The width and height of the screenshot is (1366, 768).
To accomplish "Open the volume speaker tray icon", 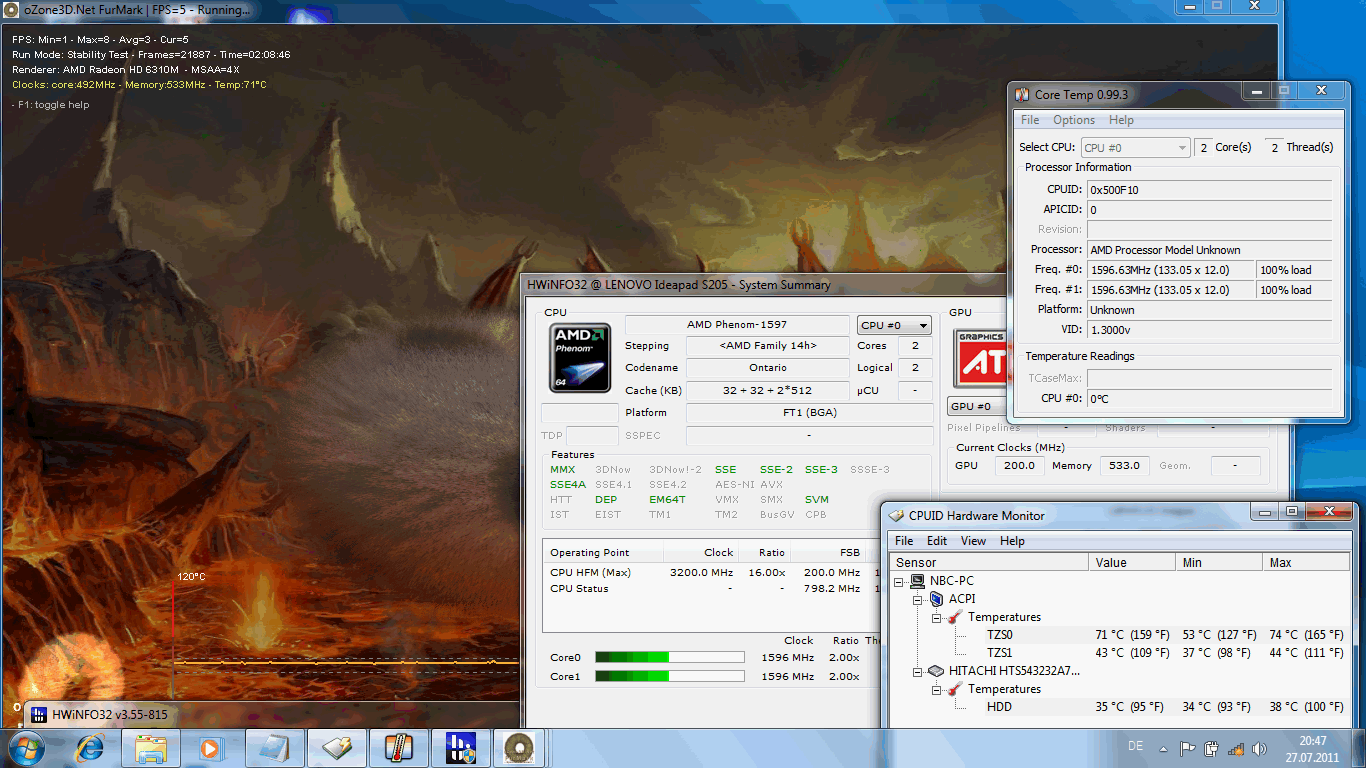I will pos(1260,748).
